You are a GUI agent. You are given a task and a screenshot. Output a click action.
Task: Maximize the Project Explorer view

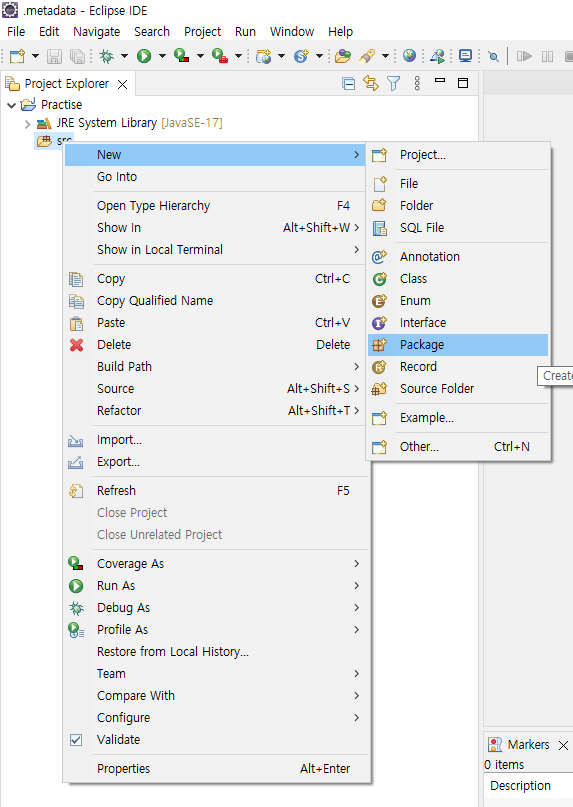[463, 83]
